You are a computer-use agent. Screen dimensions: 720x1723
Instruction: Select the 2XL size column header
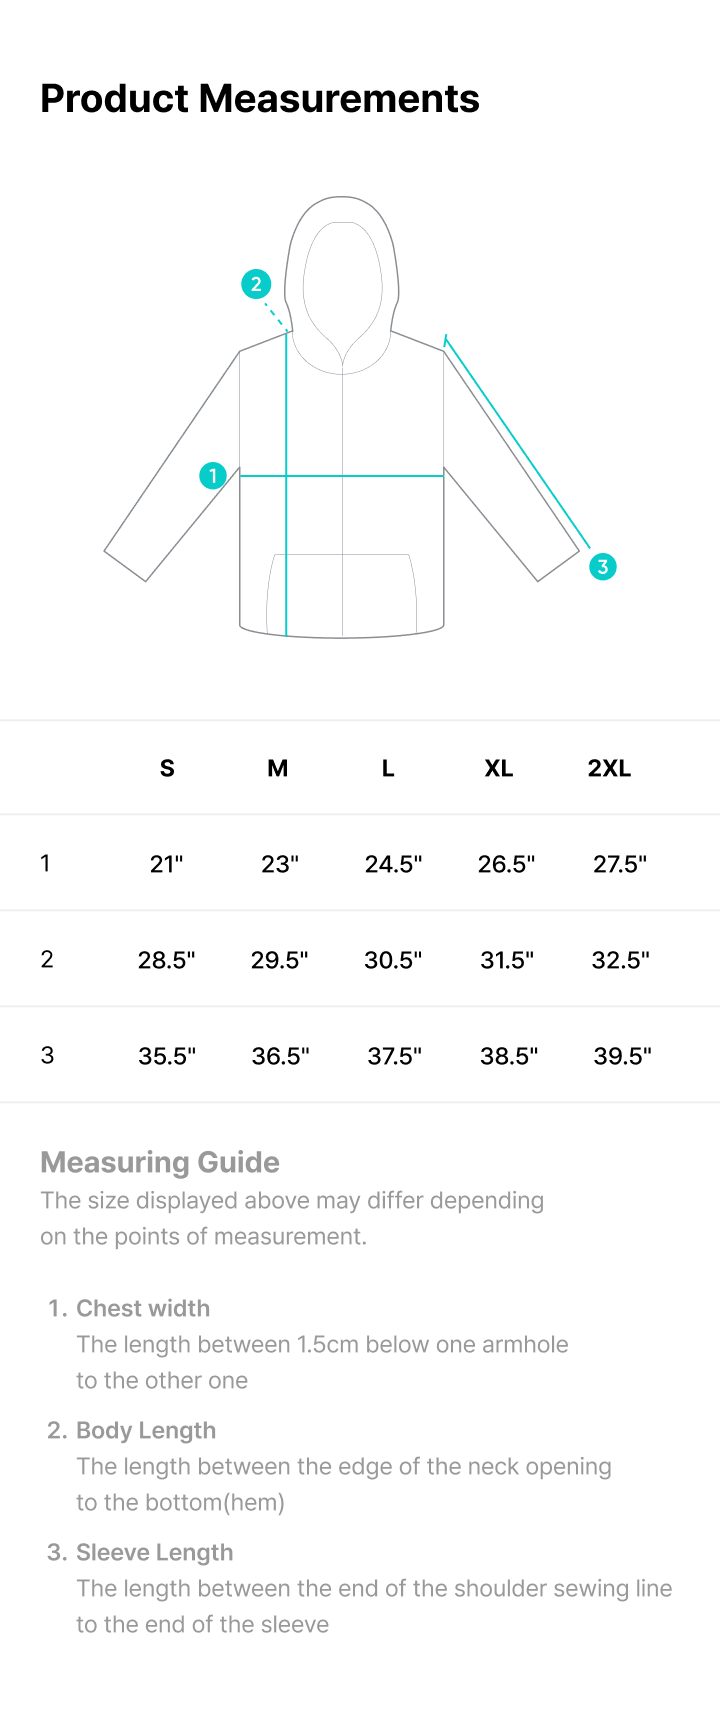(x=609, y=768)
